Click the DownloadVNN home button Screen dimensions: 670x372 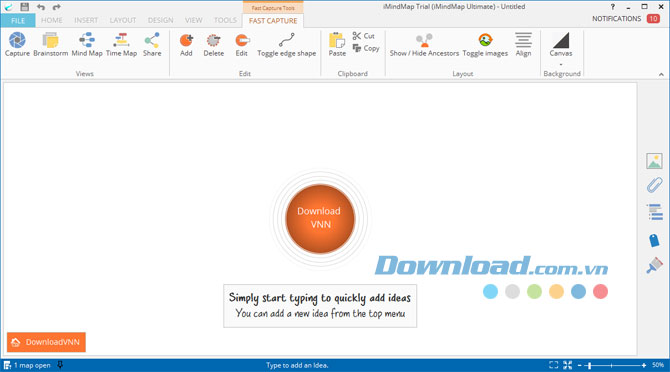coord(46,342)
